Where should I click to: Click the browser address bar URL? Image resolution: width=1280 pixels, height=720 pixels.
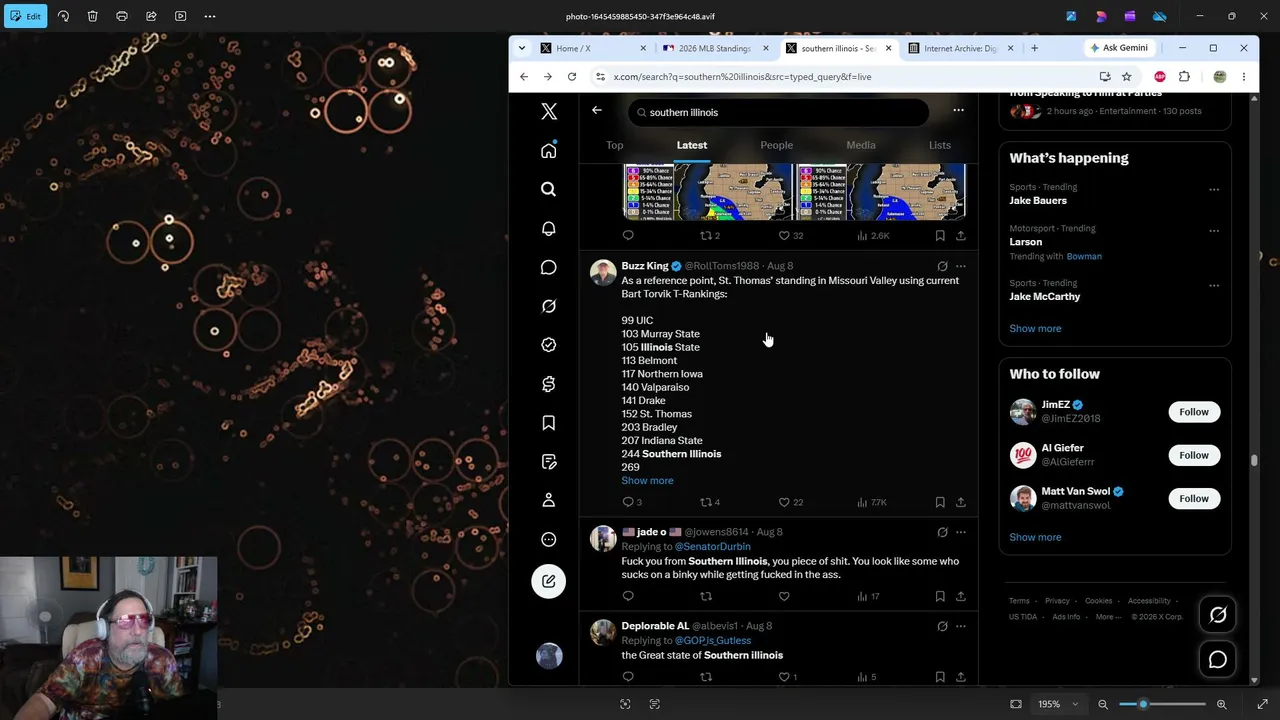(x=742, y=77)
